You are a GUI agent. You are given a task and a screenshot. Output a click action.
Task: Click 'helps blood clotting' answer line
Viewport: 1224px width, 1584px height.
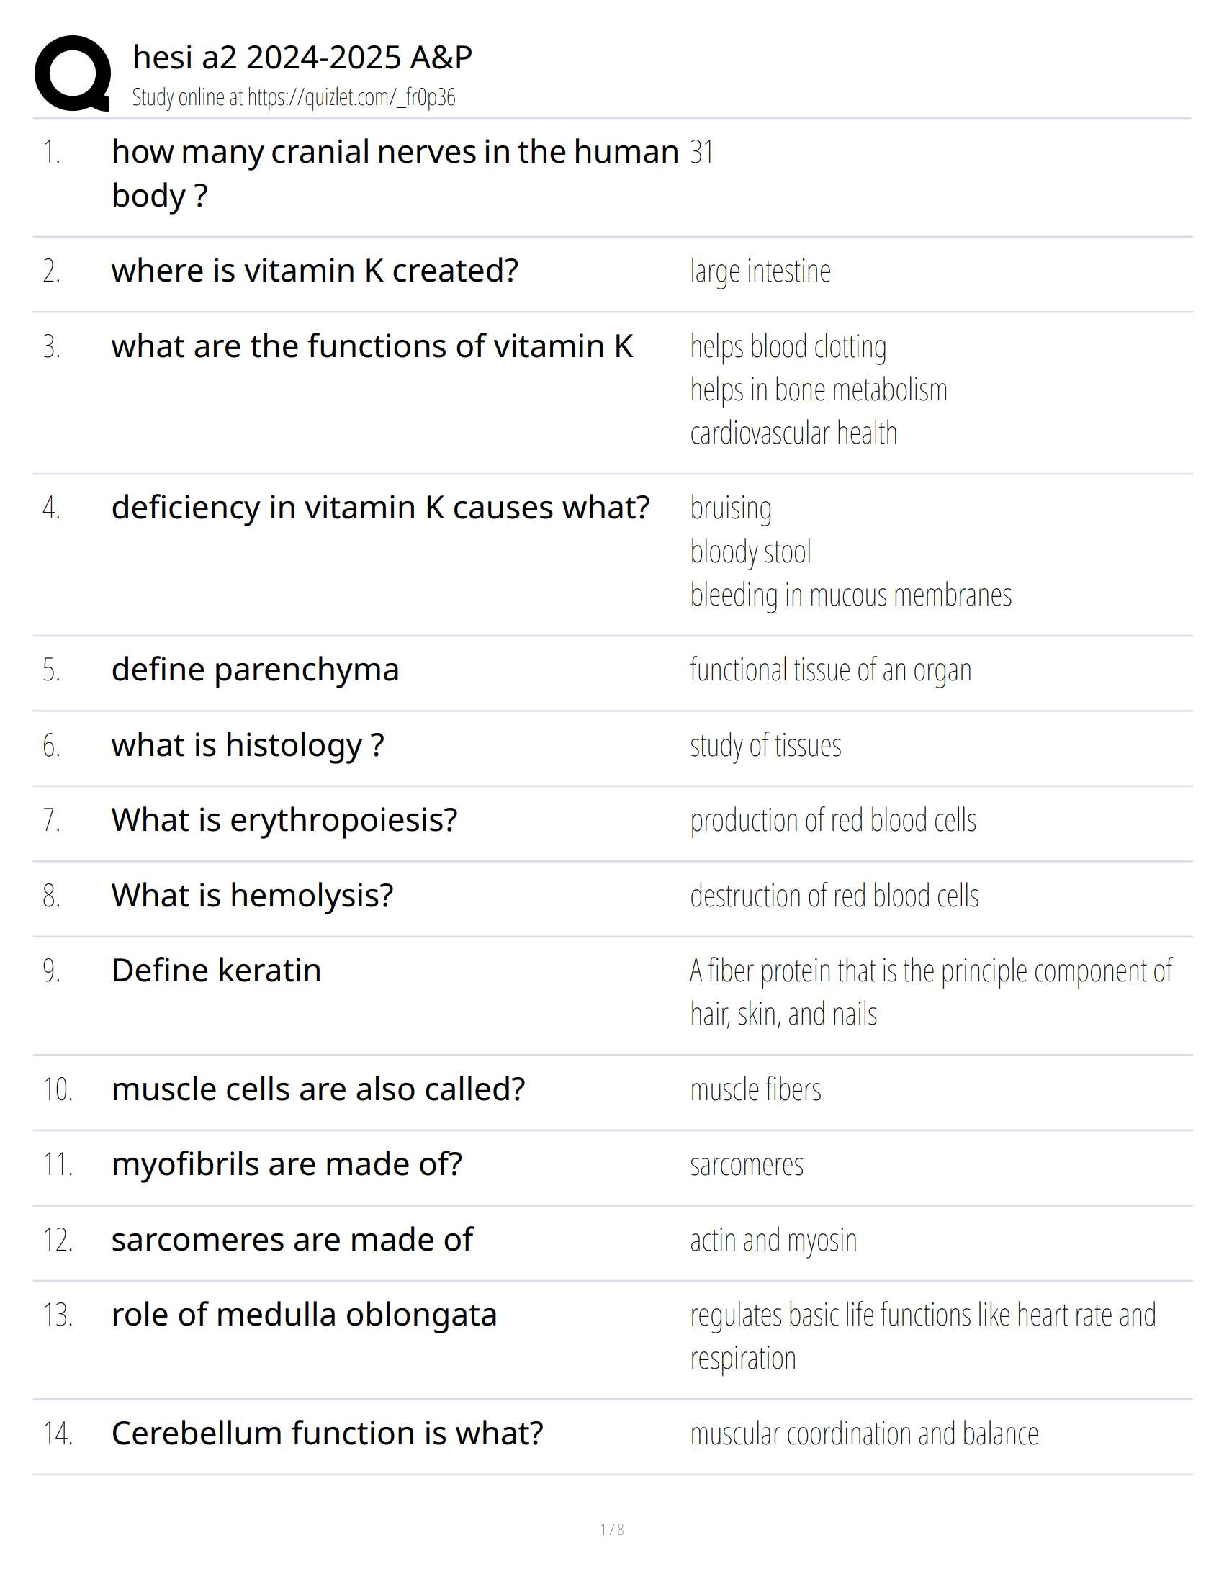pos(788,347)
